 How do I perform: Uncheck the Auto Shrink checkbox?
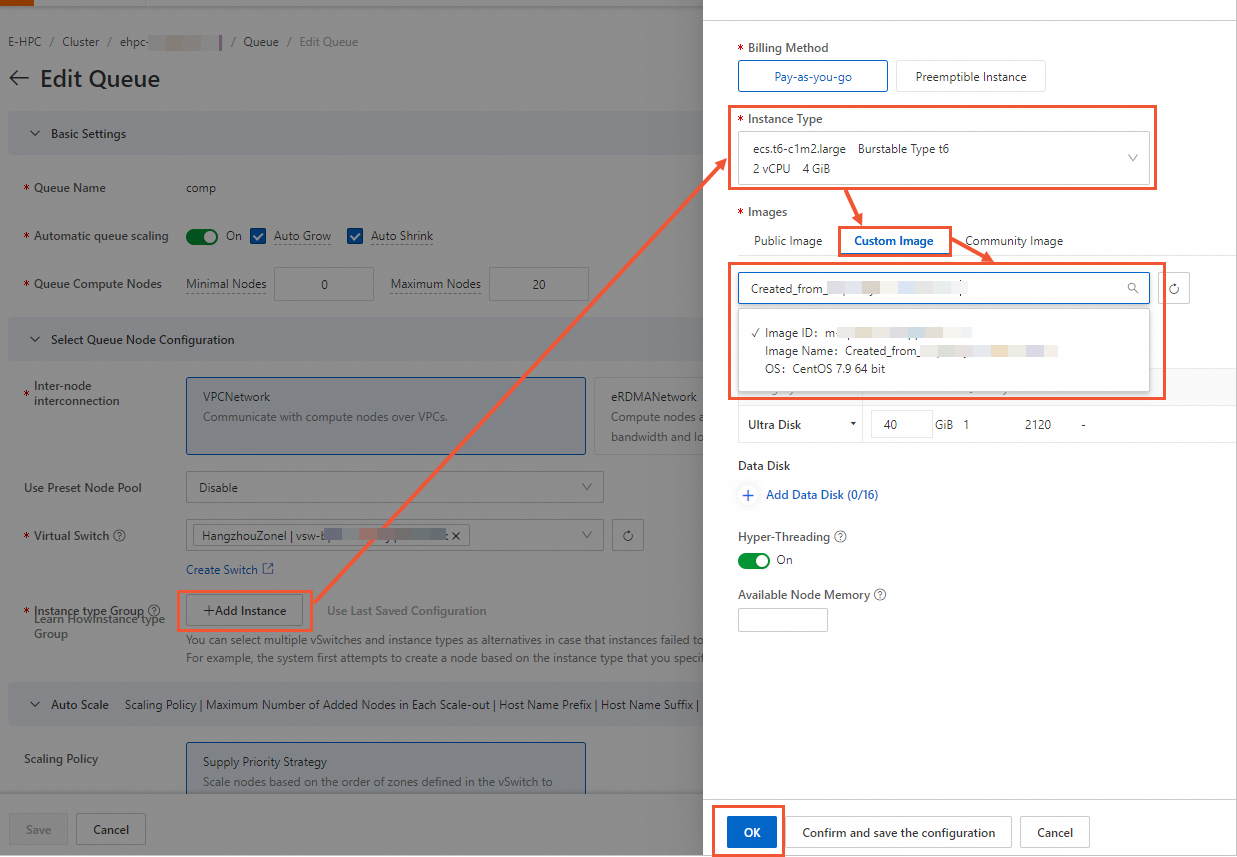pos(355,236)
